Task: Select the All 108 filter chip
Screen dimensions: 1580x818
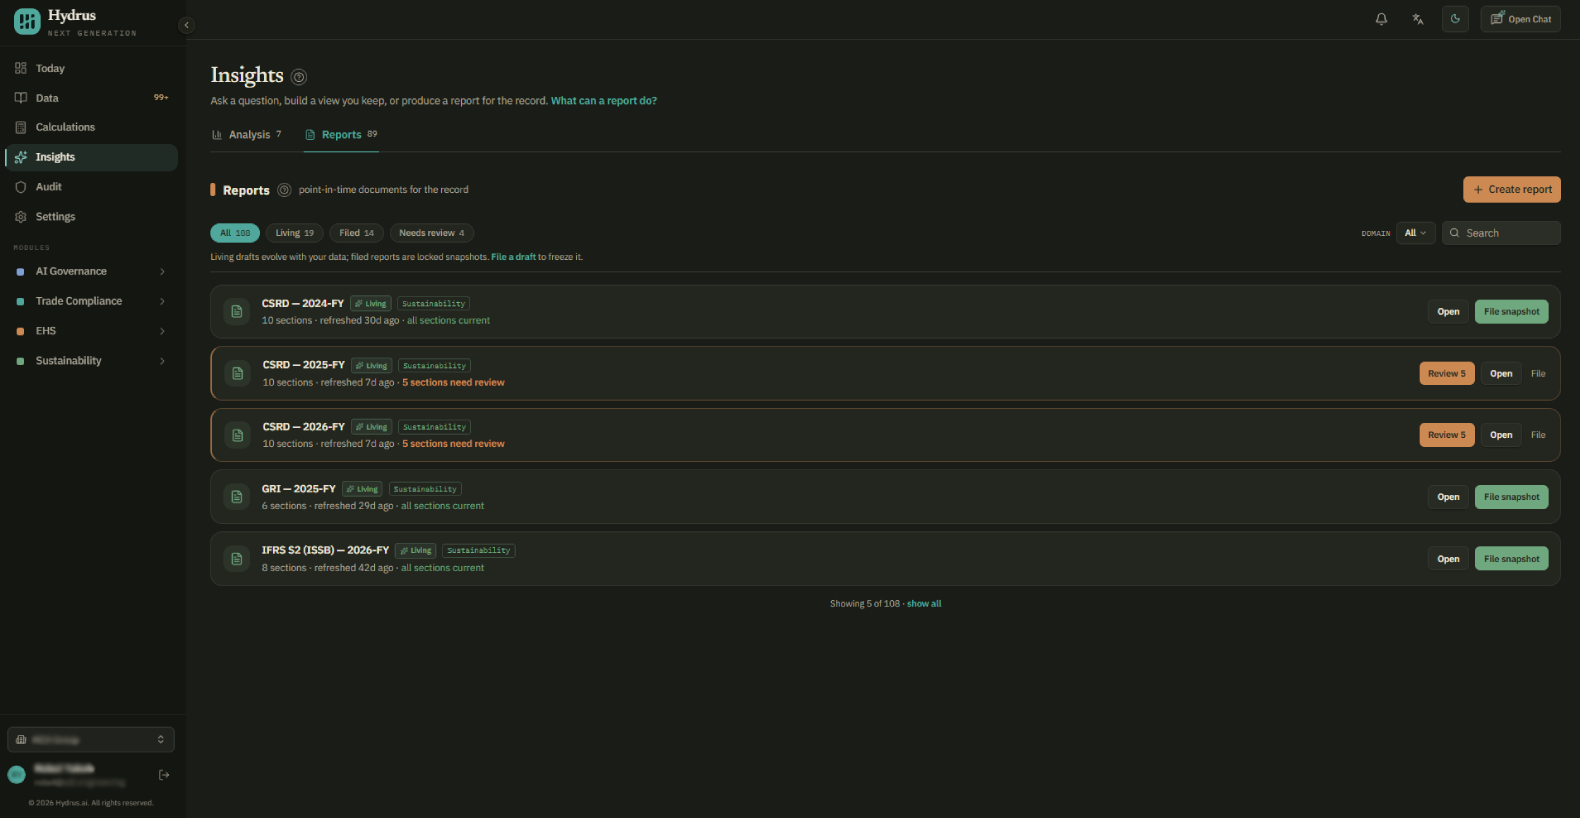Action: click(x=235, y=233)
